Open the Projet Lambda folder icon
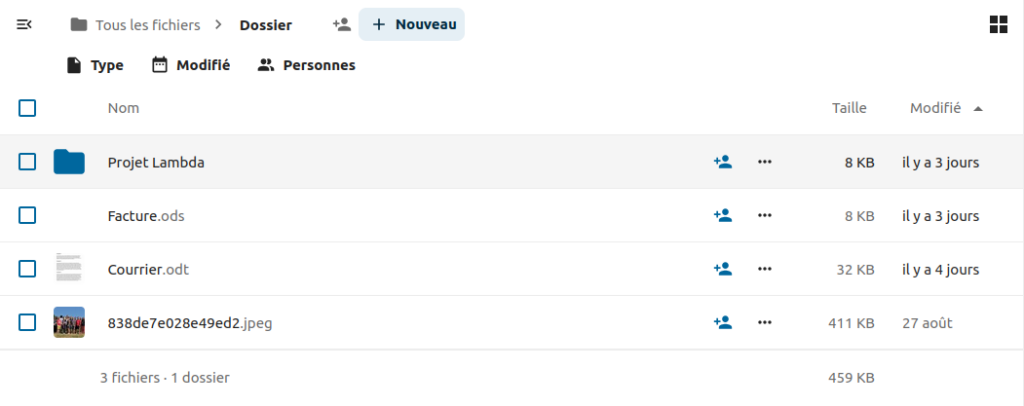 pos(69,162)
